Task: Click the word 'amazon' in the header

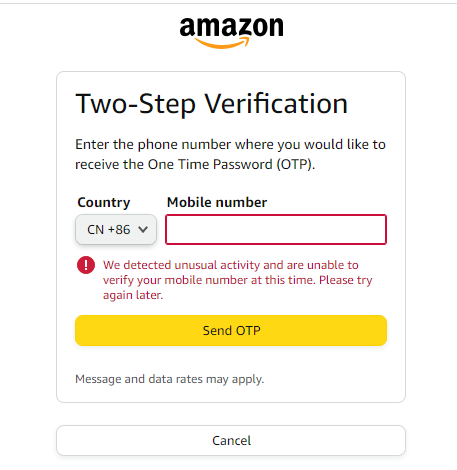Action: [231, 27]
